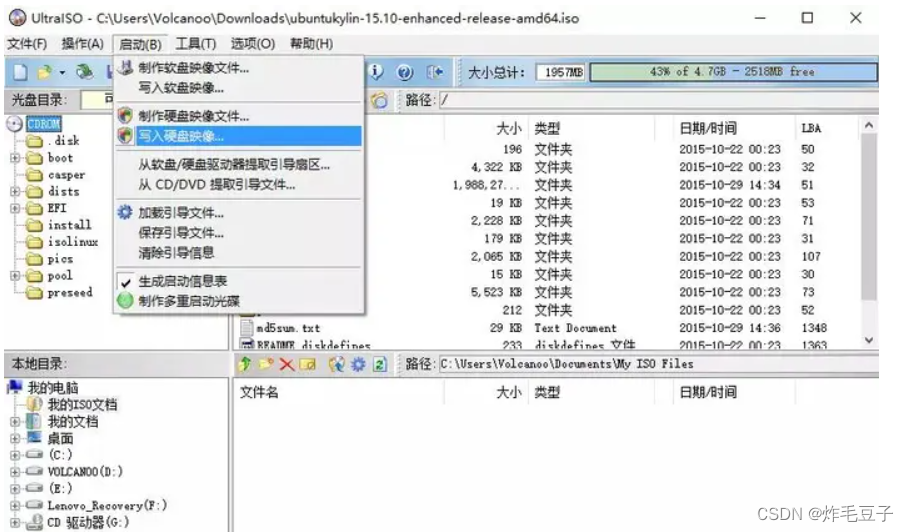Select the casper folder in tree
The height and width of the screenshot is (532, 909).
pyautogui.click(x=66, y=174)
